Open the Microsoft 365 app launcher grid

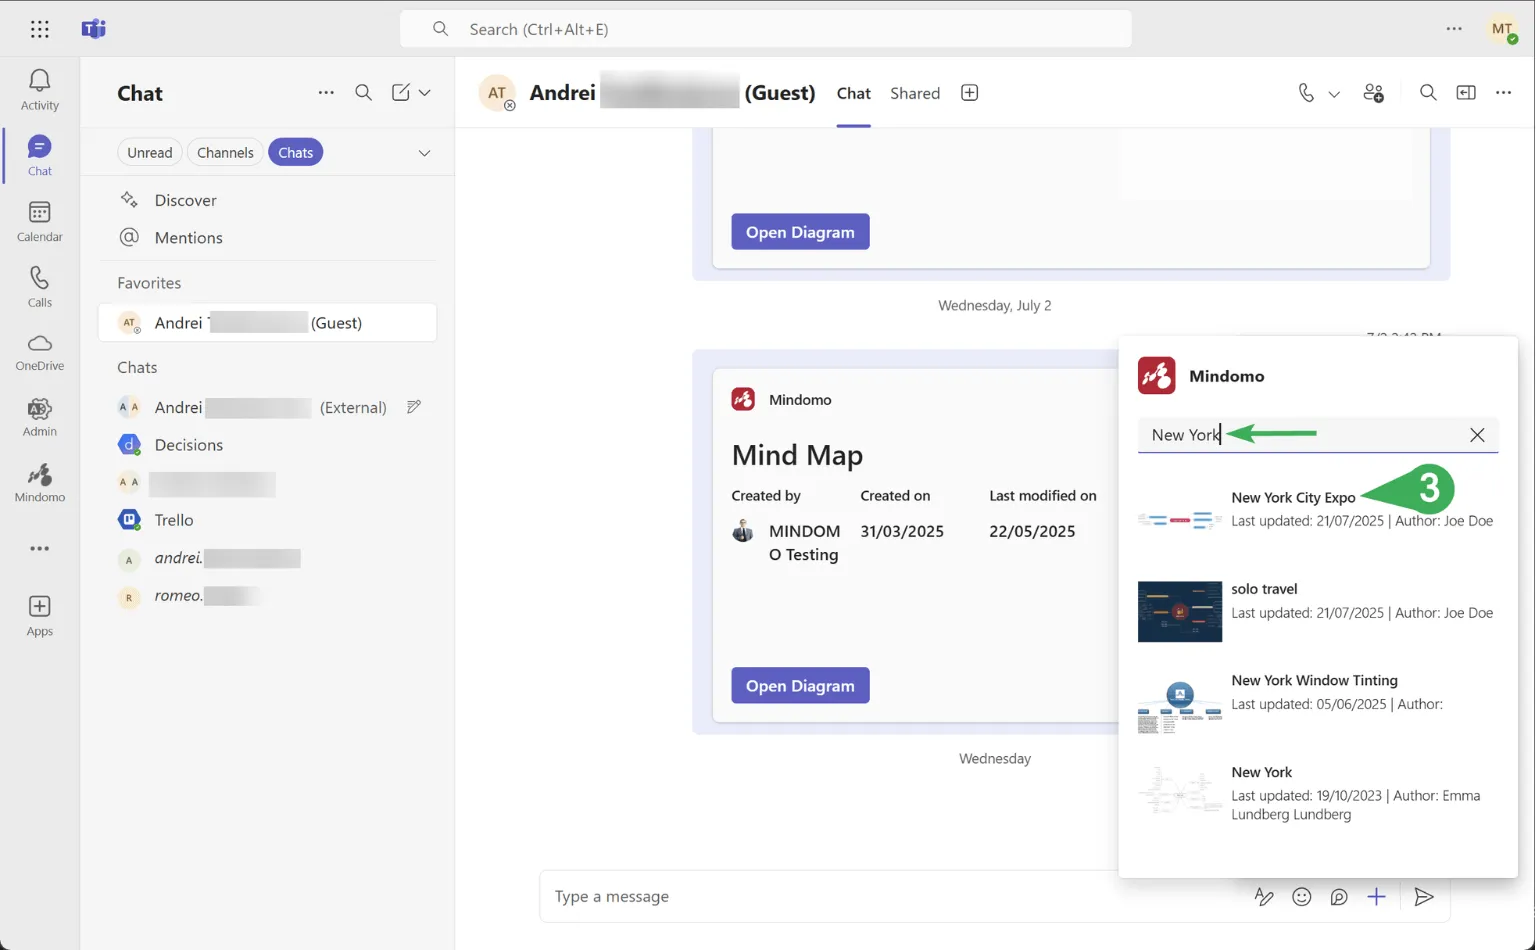[40, 29]
